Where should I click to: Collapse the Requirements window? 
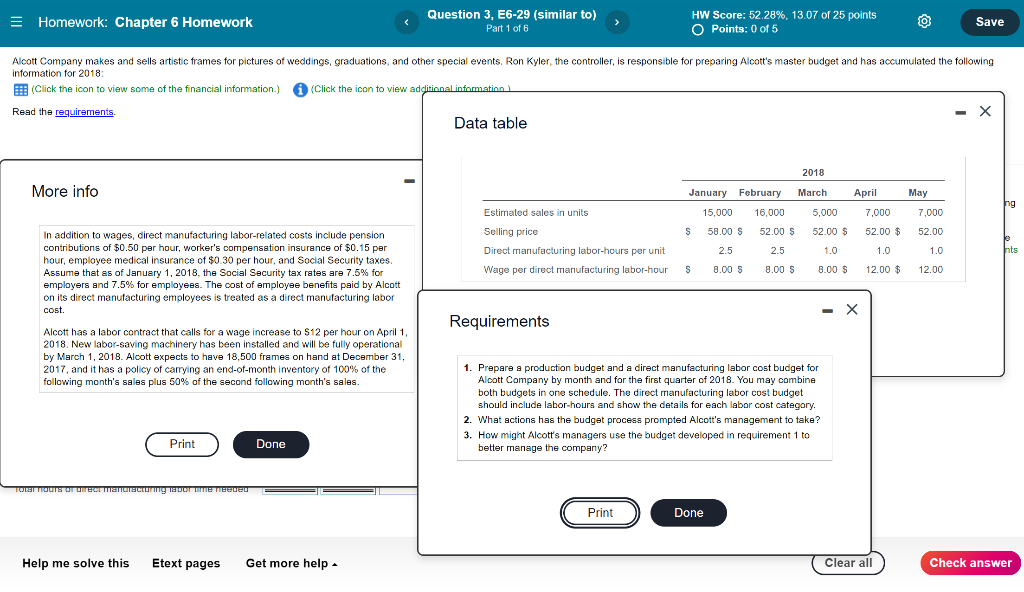coord(827,310)
